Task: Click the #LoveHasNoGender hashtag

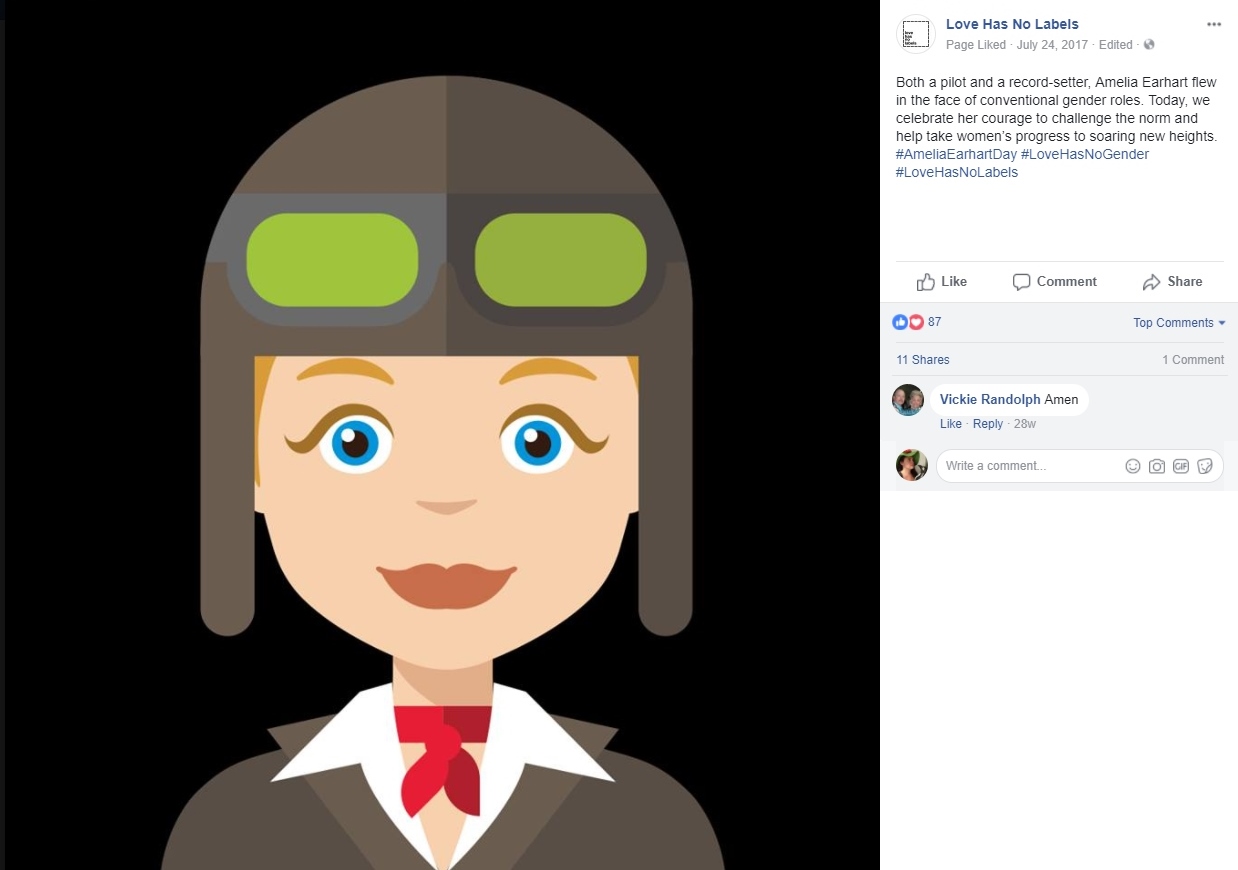Action: point(1085,154)
